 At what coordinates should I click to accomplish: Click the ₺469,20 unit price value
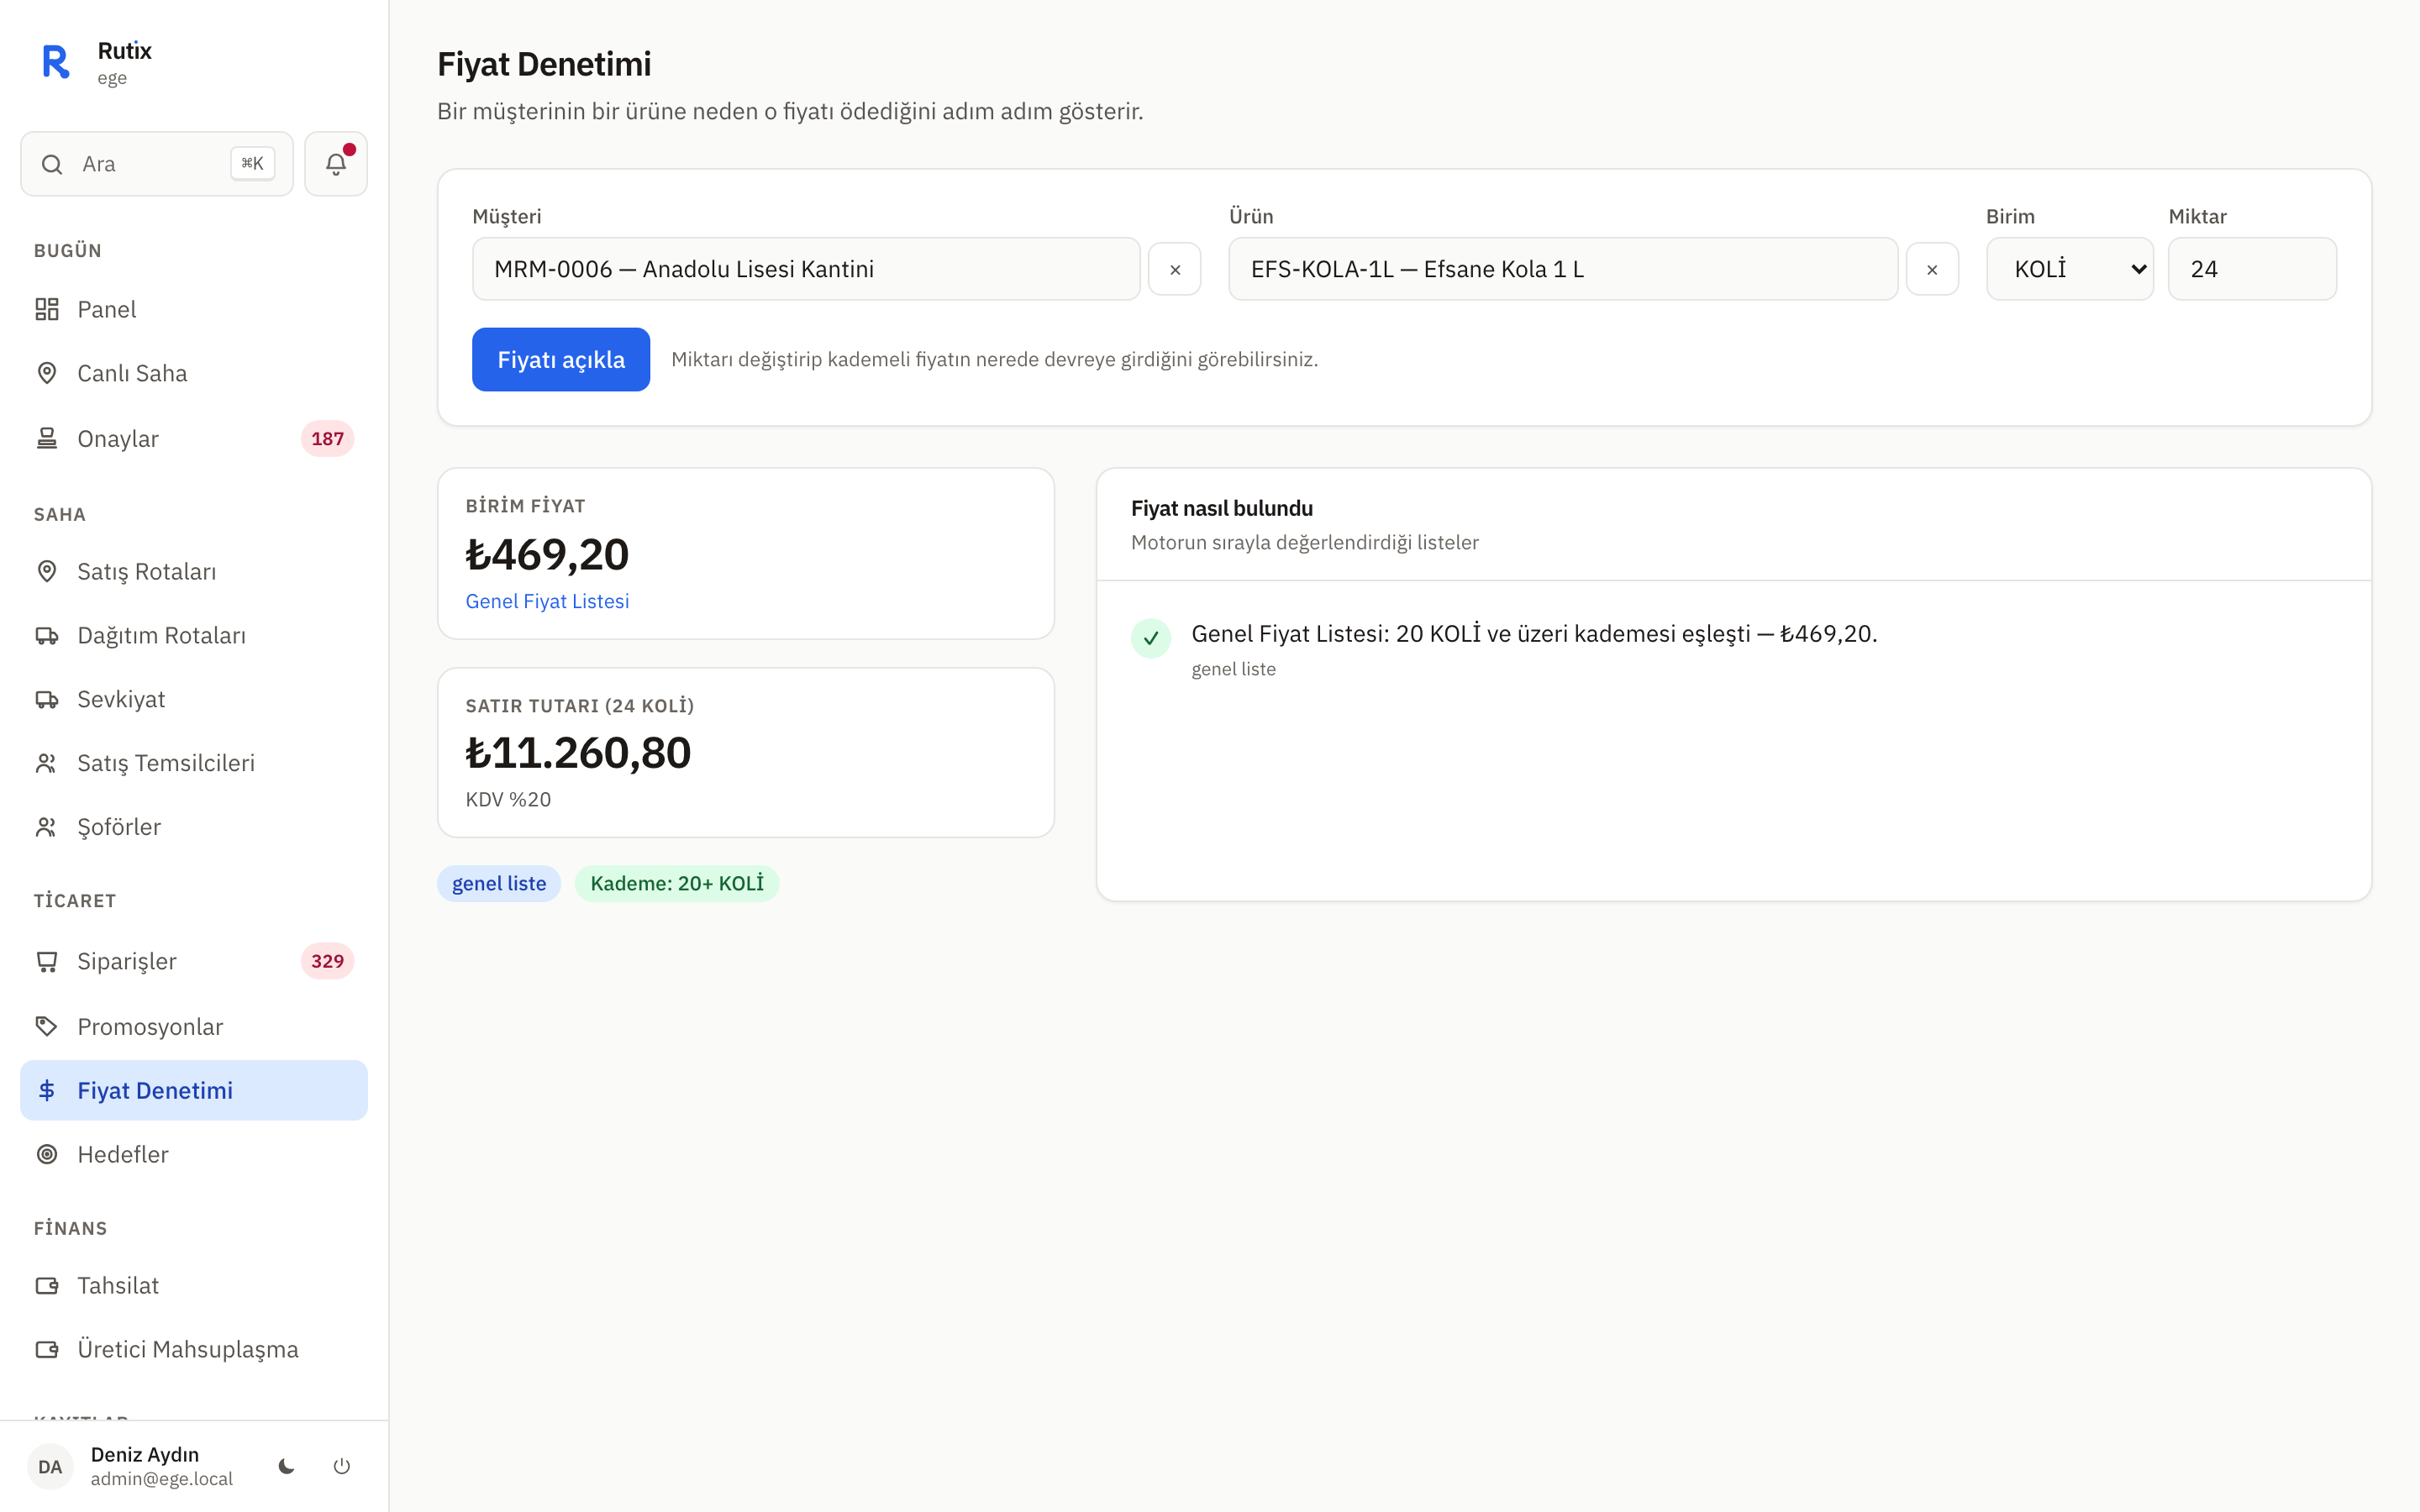pos(547,554)
